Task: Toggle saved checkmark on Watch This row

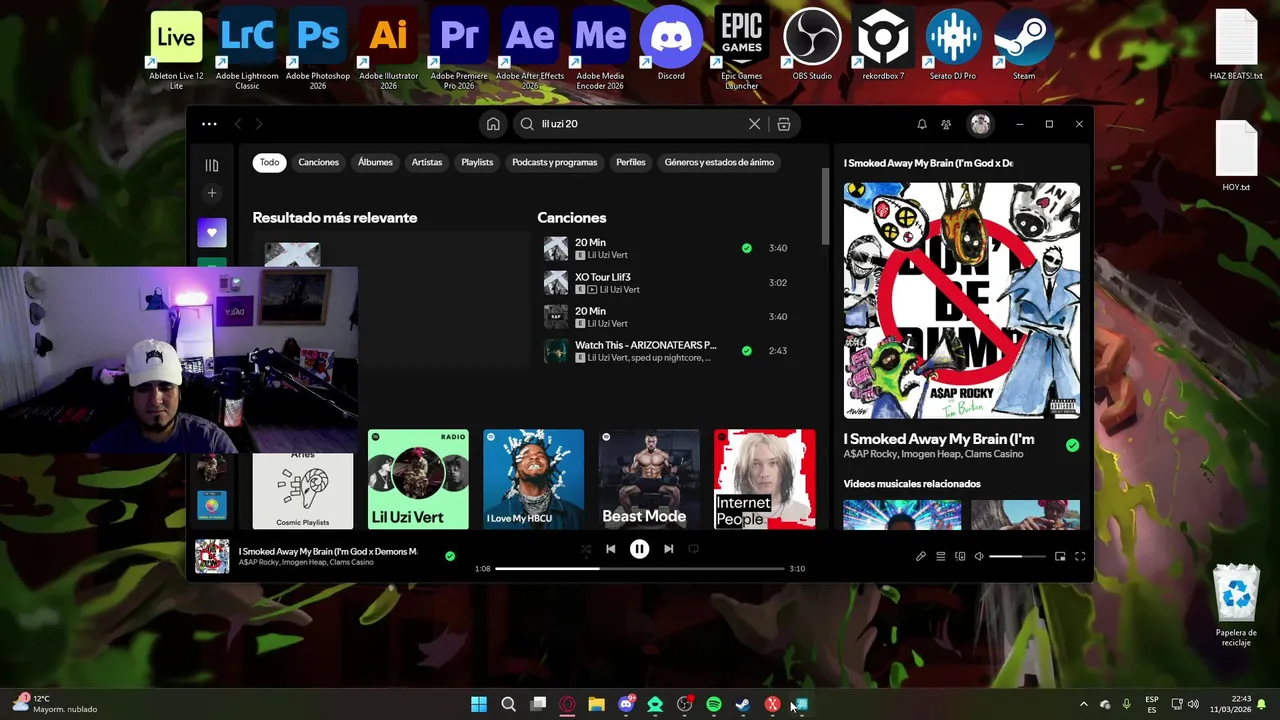Action: click(746, 351)
